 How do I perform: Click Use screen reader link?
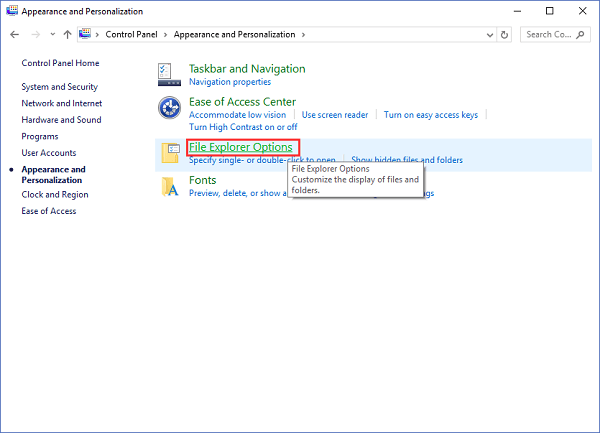(x=335, y=115)
